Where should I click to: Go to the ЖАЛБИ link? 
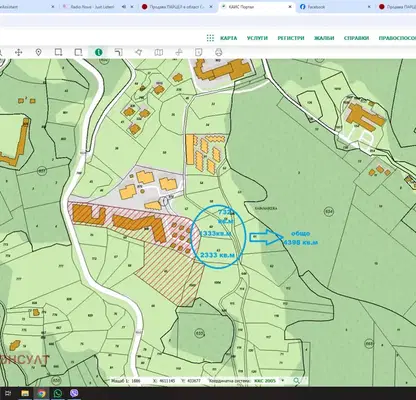tap(324, 38)
